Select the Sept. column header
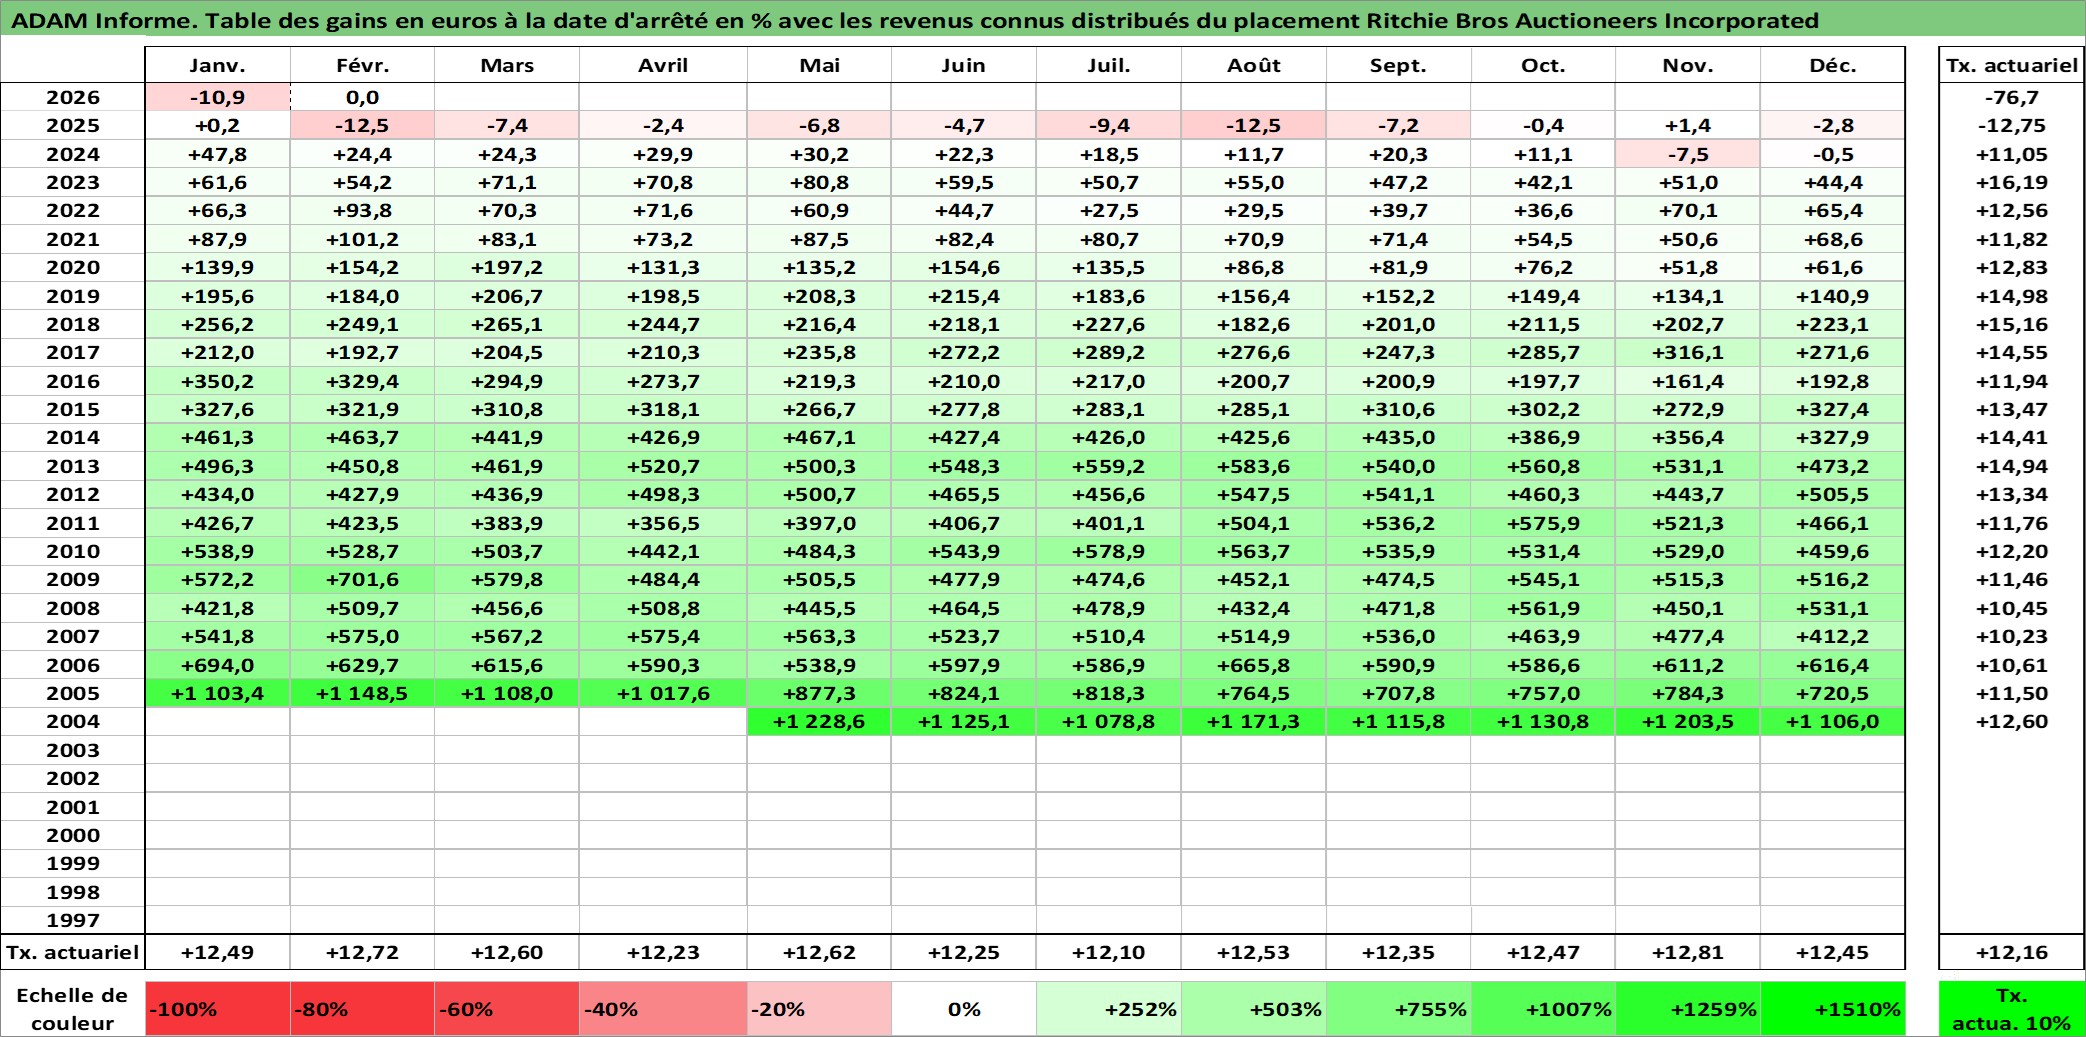This screenshot has height=1037, width=2086. [x=1398, y=65]
